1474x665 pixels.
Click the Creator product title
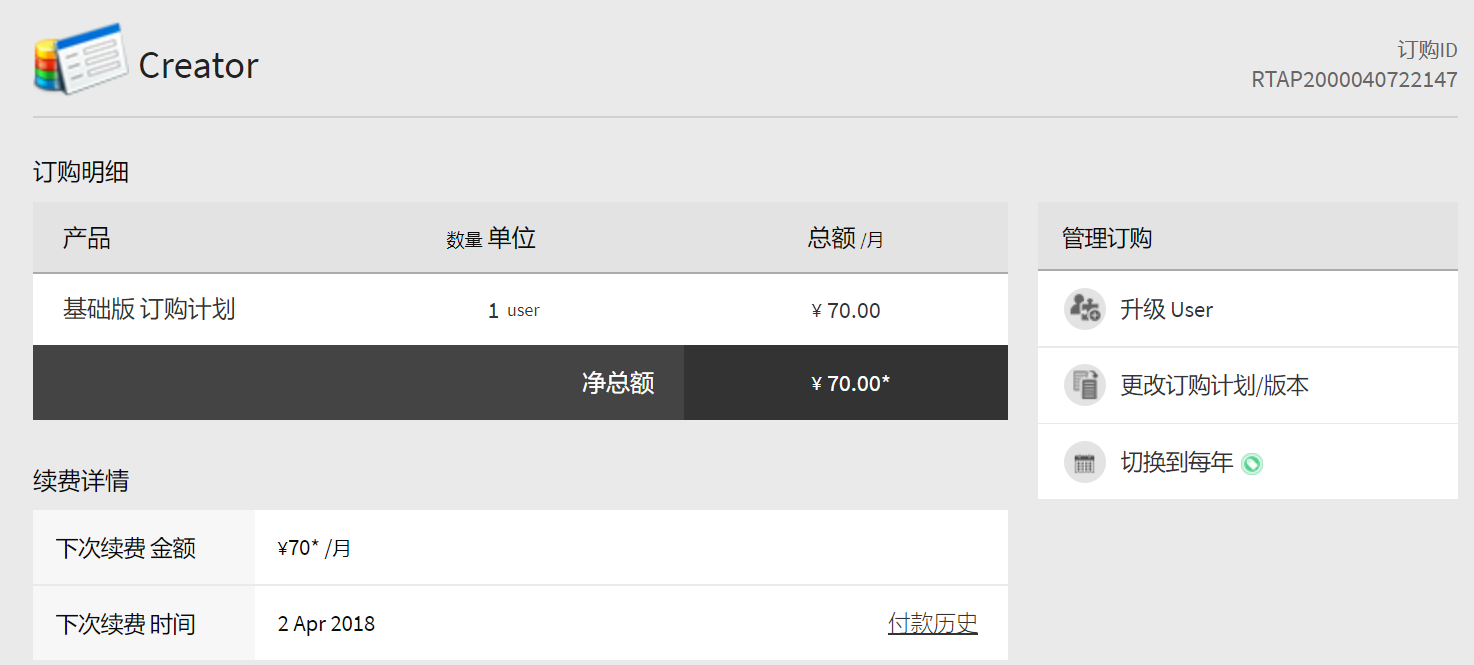coord(198,66)
